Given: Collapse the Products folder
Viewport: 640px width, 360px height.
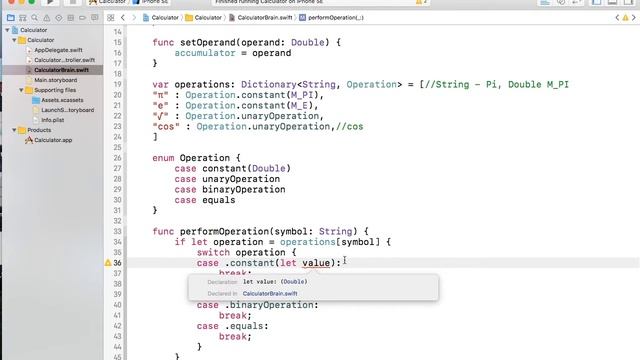Looking at the screenshot, I should click(x=14, y=130).
